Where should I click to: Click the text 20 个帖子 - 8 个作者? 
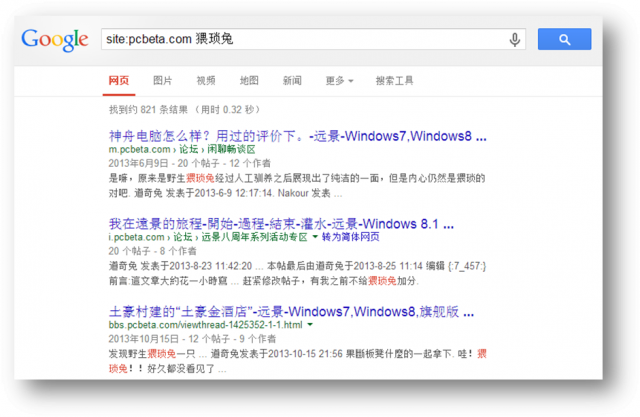click(152, 251)
